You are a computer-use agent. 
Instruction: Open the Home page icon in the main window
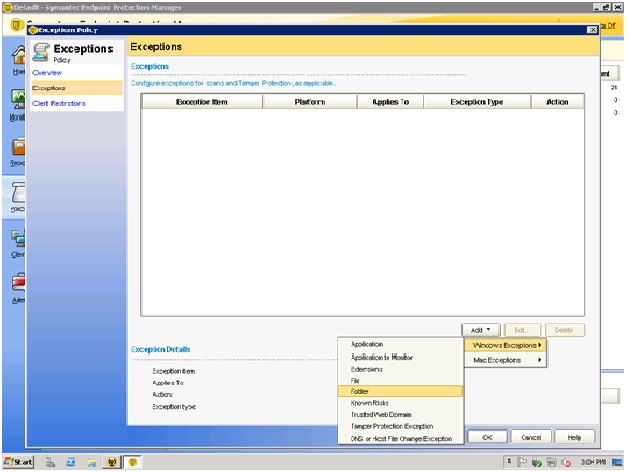click(18, 55)
